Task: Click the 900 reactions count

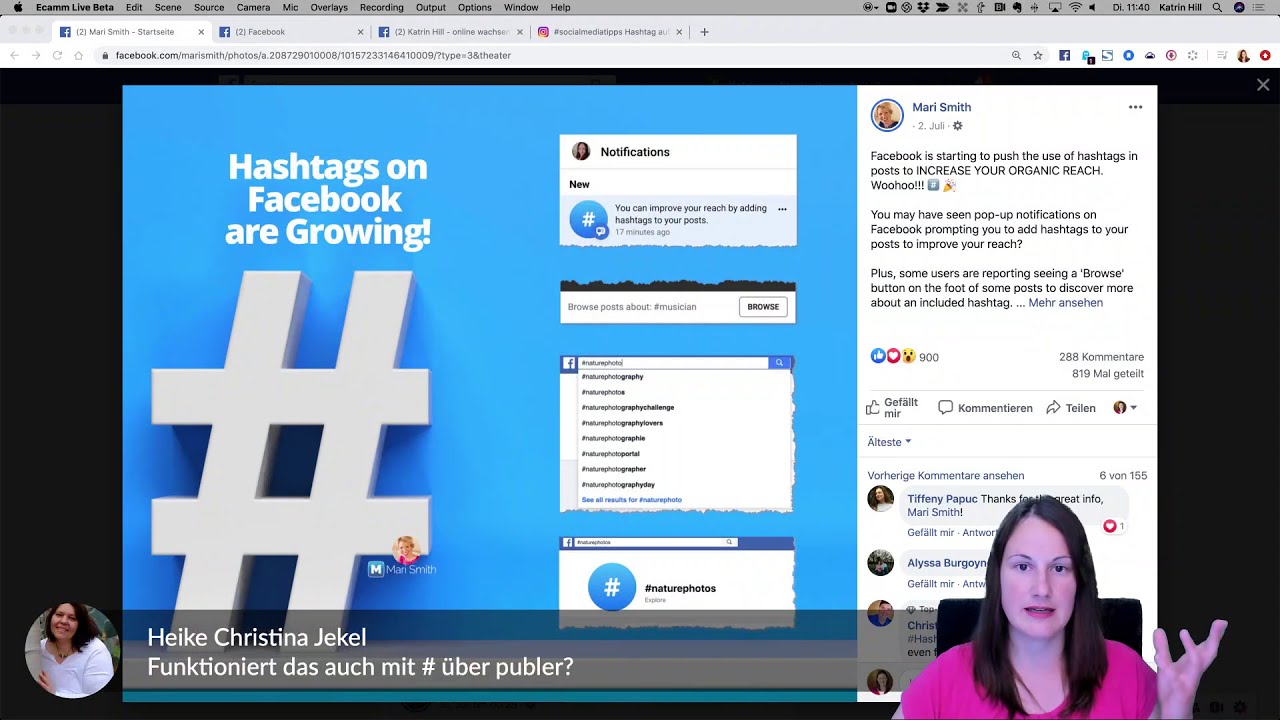Action: 928,357
